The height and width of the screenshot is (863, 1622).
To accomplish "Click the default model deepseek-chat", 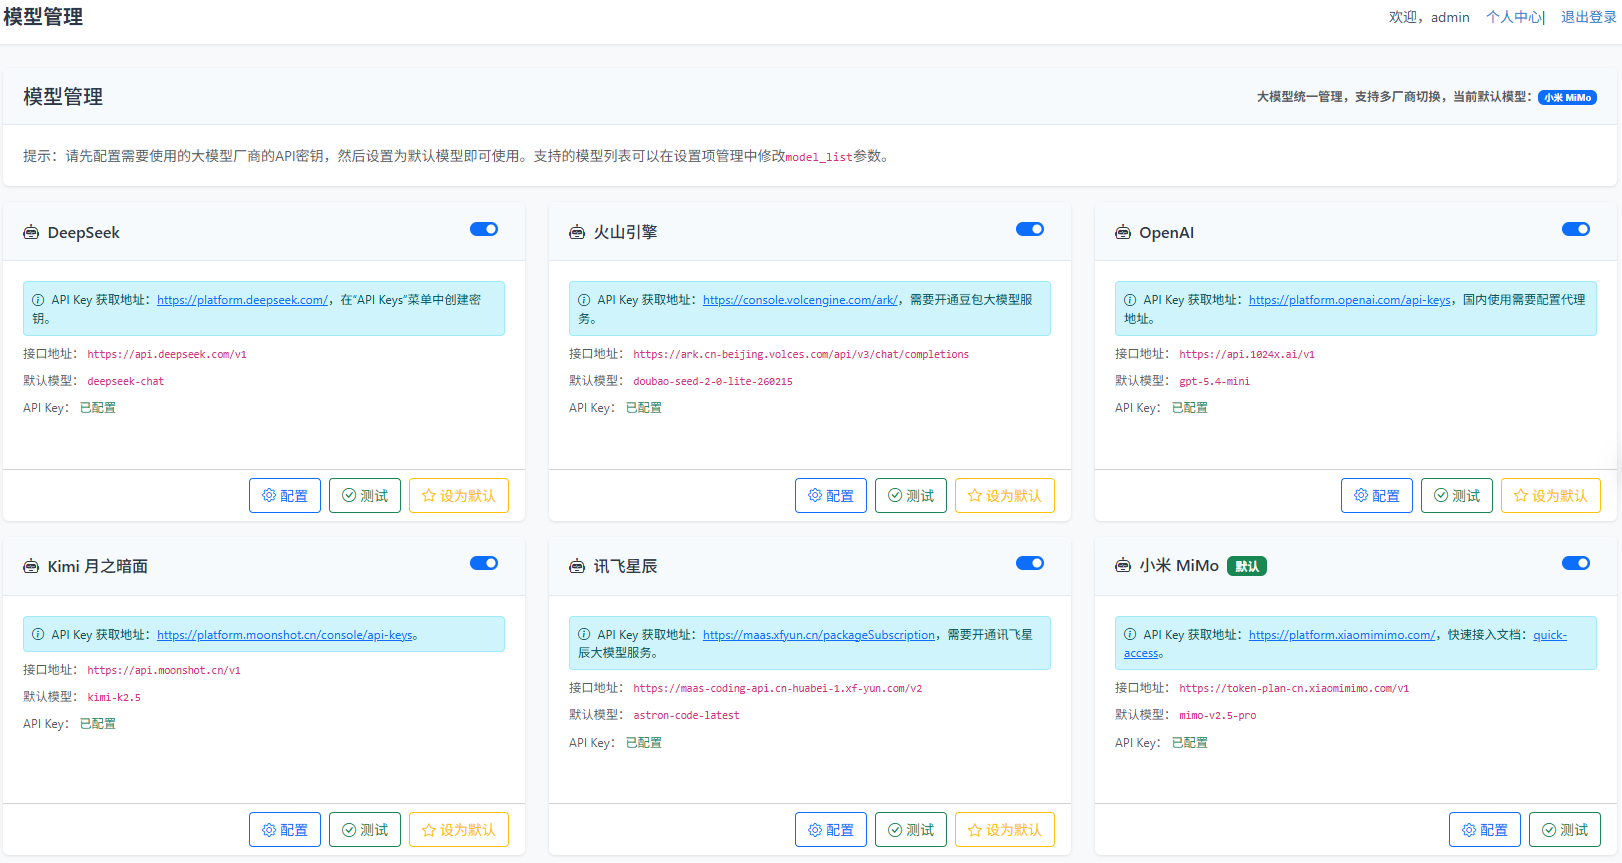I will 126,381.
